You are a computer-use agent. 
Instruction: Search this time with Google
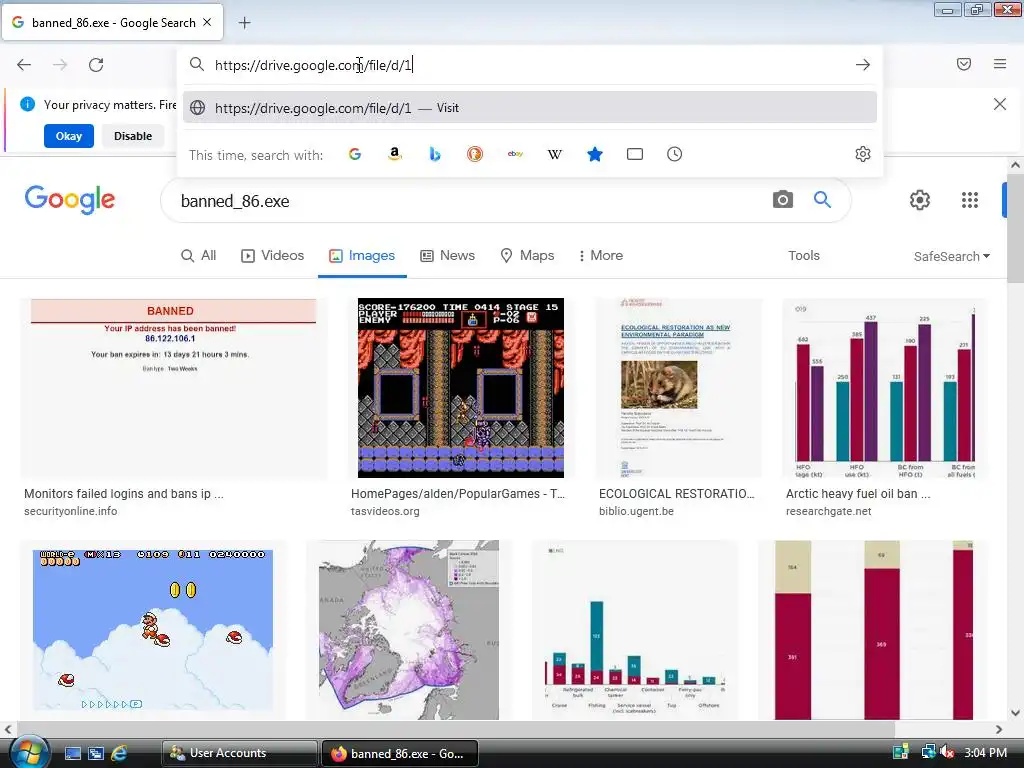[355, 154]
